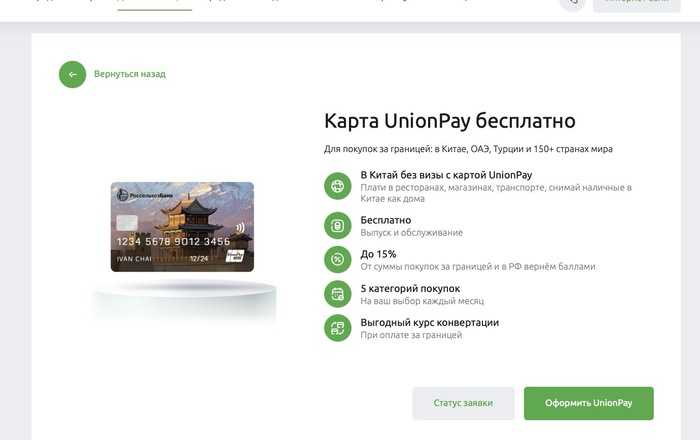Click the 'Бесплатно' free issuance icon
This screenshot has height=440, width=700.
click(x=338, y=225)
